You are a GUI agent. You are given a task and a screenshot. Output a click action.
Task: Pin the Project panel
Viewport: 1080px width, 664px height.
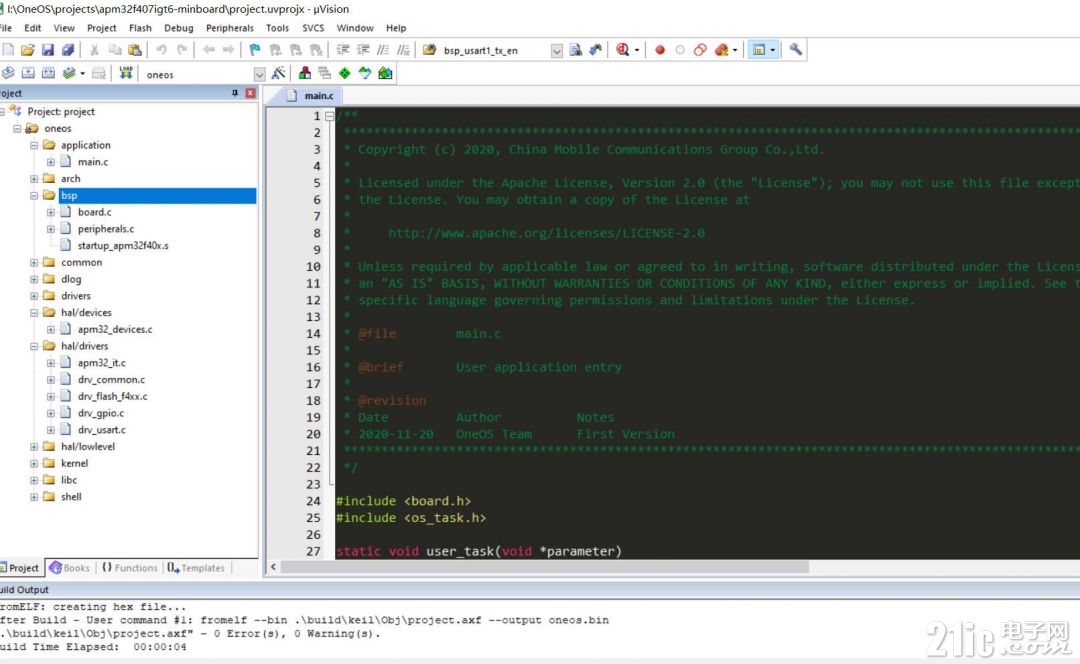235,93
